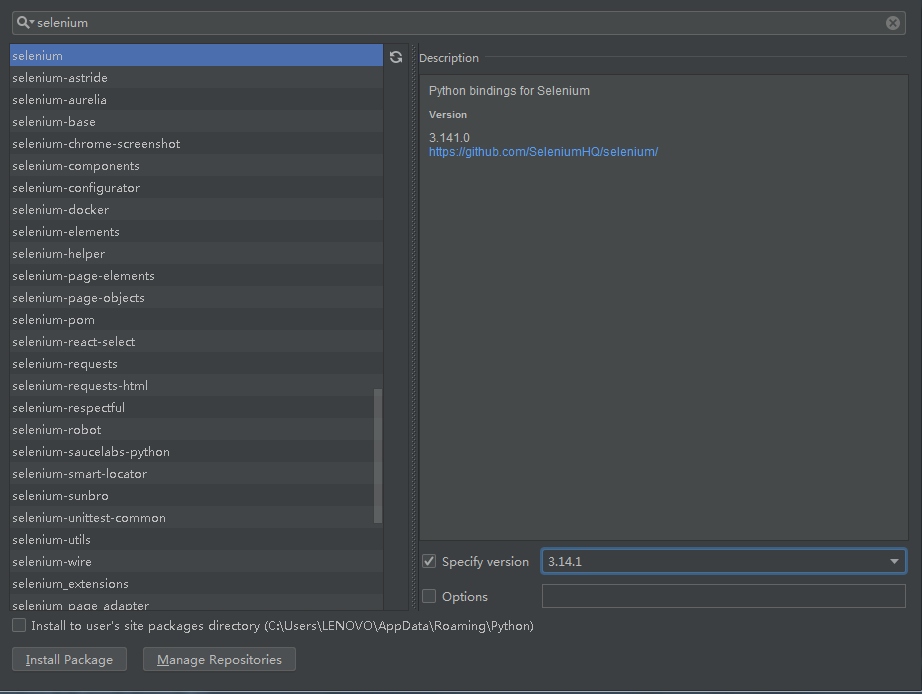Select the selenium package row

(x=196, y=55)
